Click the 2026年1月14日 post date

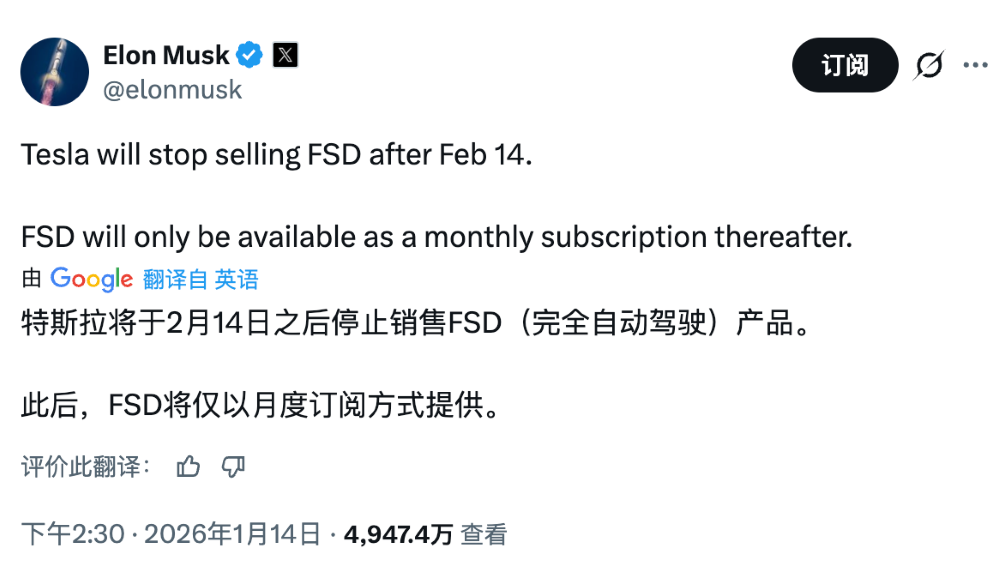(232, 534)
